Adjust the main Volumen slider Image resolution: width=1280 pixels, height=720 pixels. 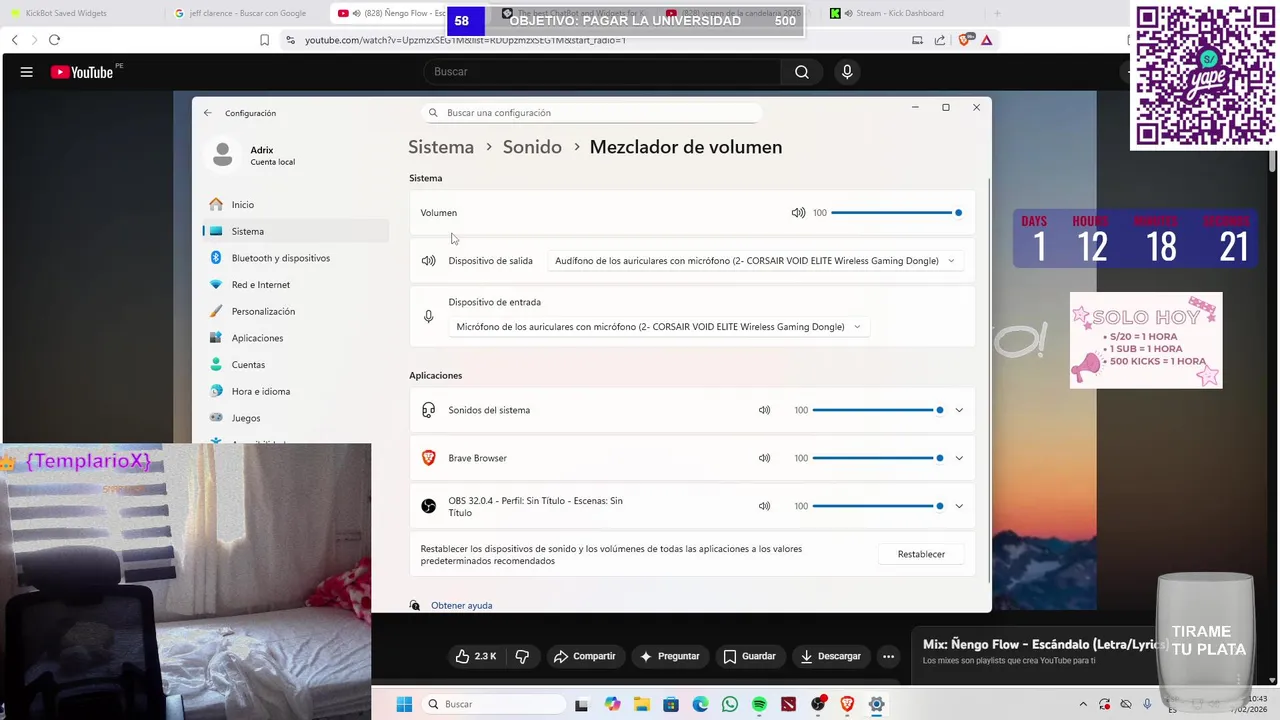[x=896, y=213]
